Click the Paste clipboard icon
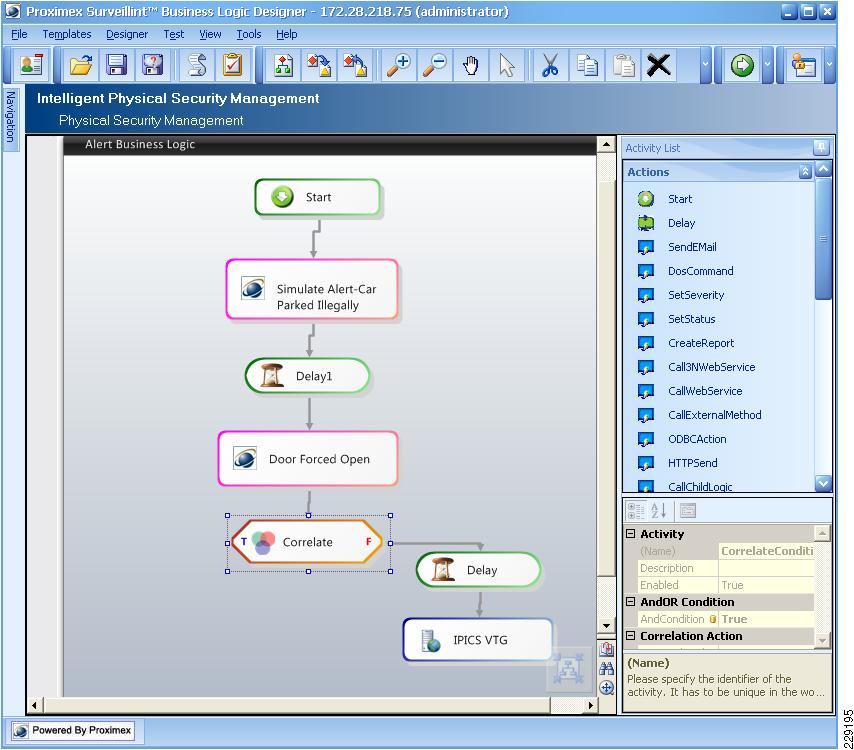Screen dimensions: 854x750 tap(623, 65)
